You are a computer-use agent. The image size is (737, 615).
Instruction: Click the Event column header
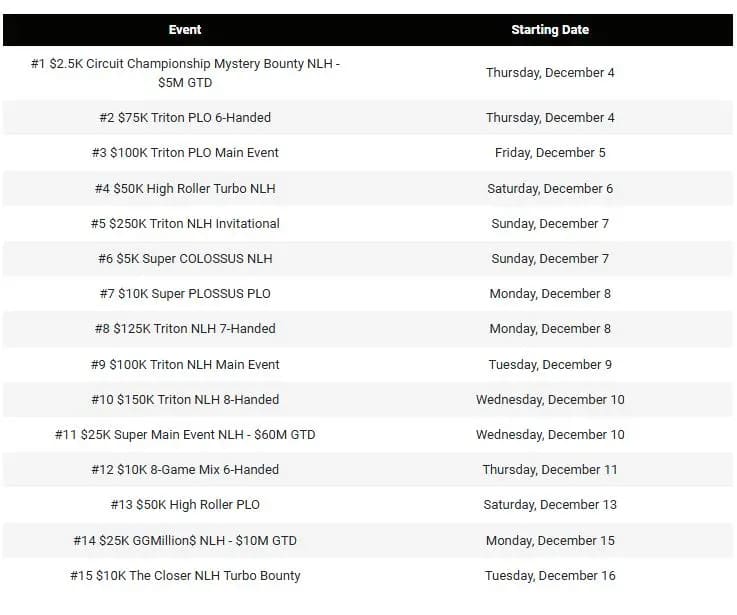(x=185, y=30)
